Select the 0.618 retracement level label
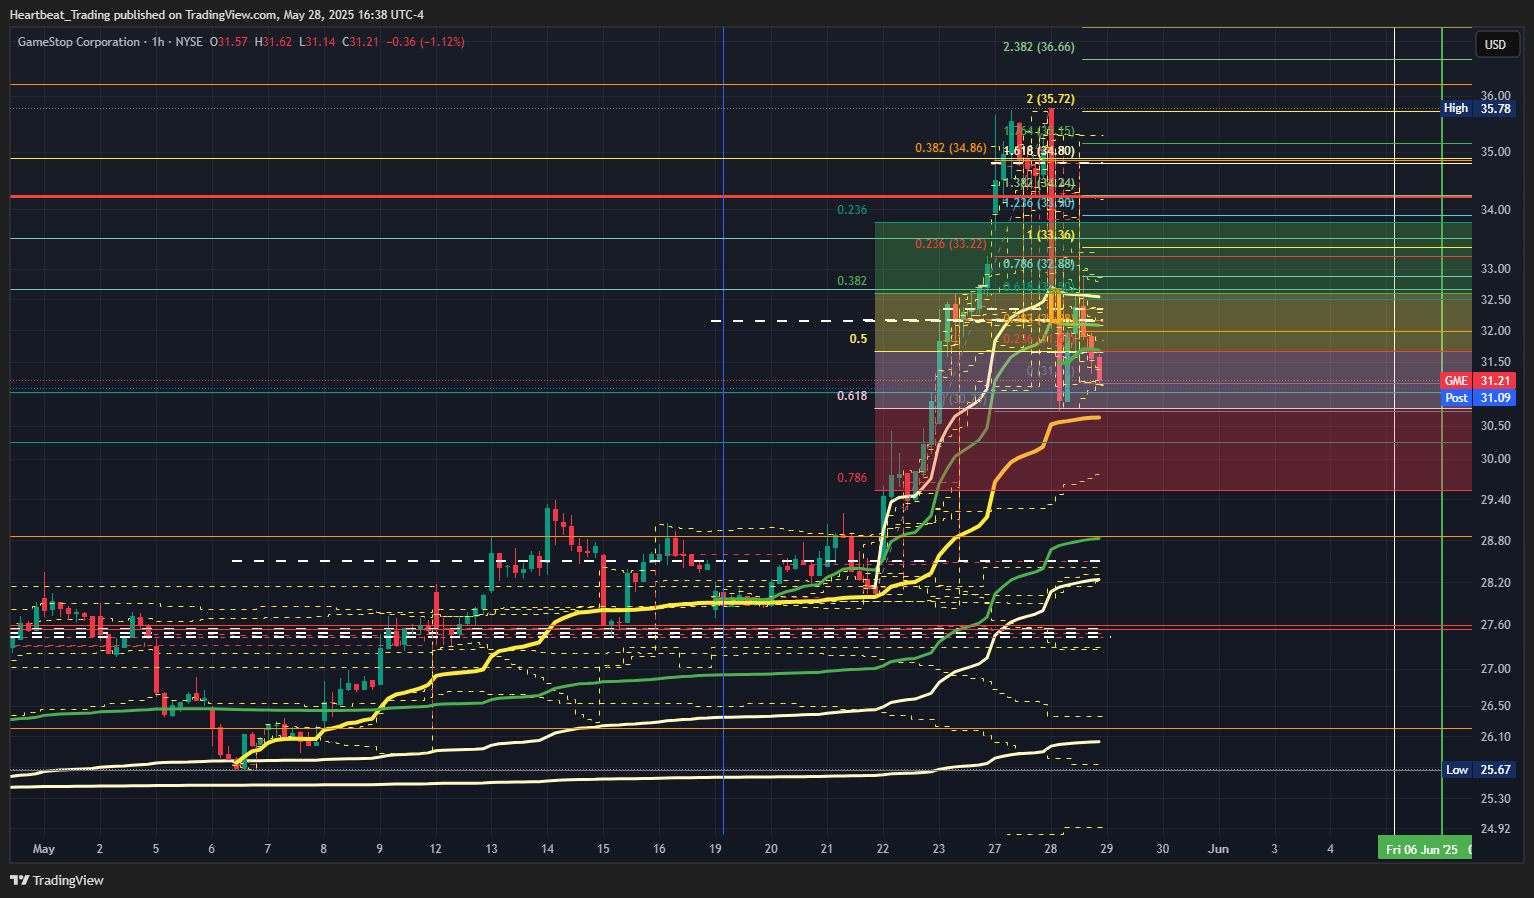 click(x=852, y=396)
